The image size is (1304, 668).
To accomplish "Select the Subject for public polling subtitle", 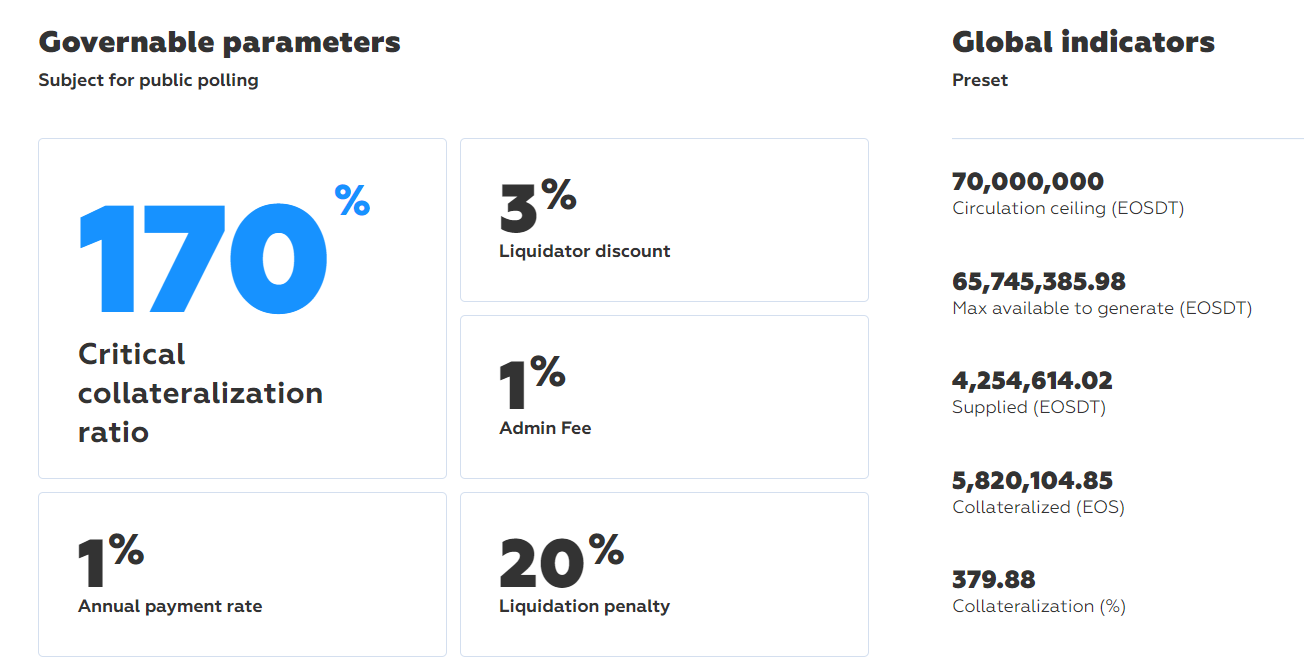I will coord(148,80).
